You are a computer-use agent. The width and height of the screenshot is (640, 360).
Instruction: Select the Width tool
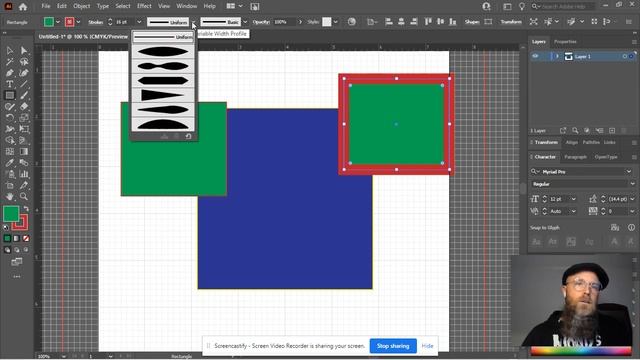coord(10,129)
